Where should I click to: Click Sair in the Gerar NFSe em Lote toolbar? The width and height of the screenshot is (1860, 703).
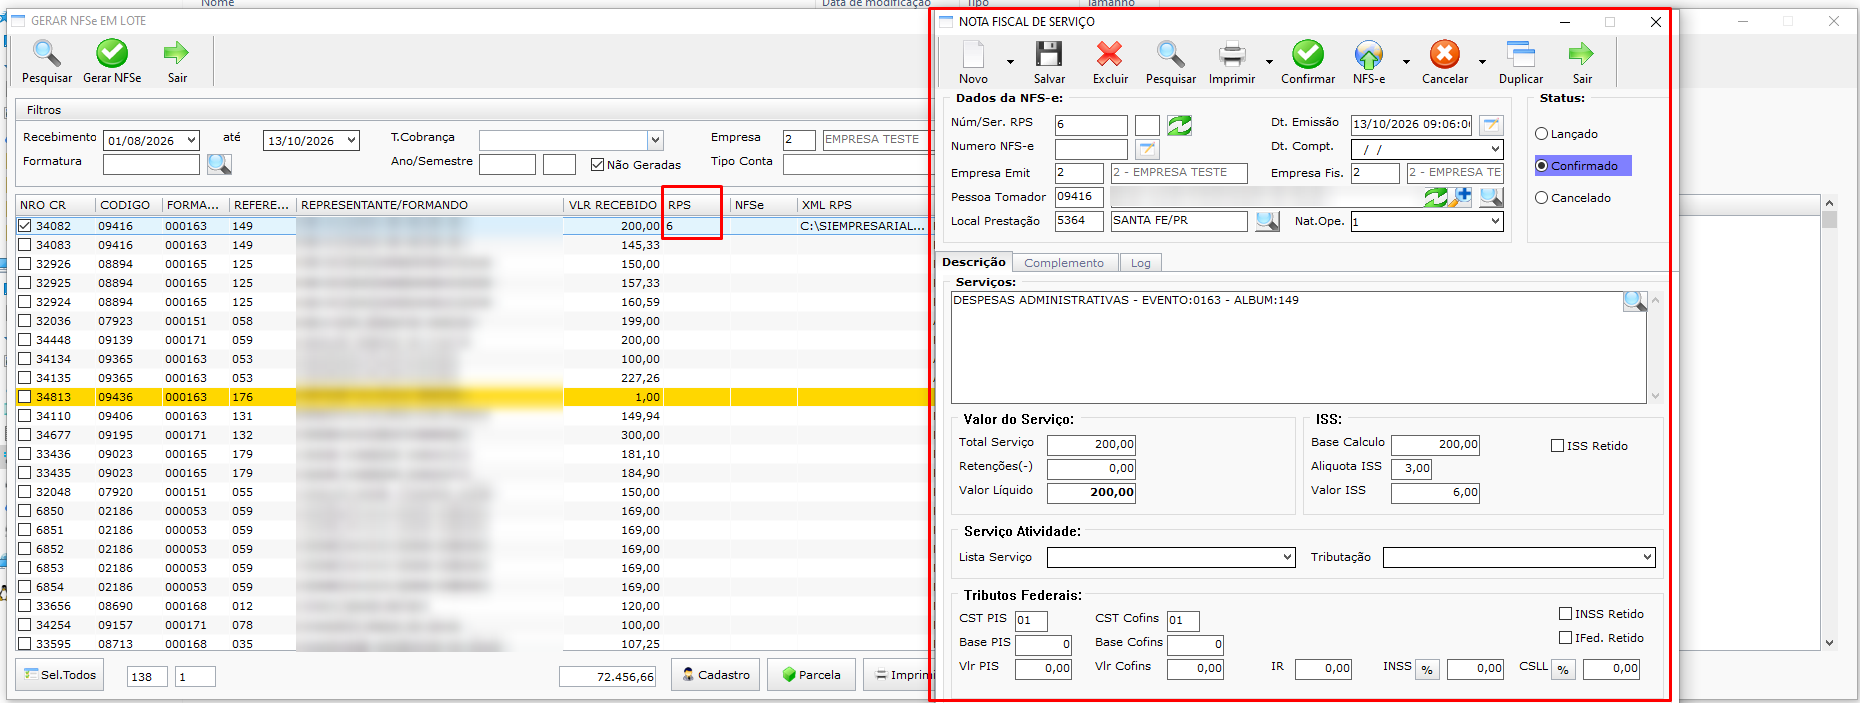coord(177,62)
